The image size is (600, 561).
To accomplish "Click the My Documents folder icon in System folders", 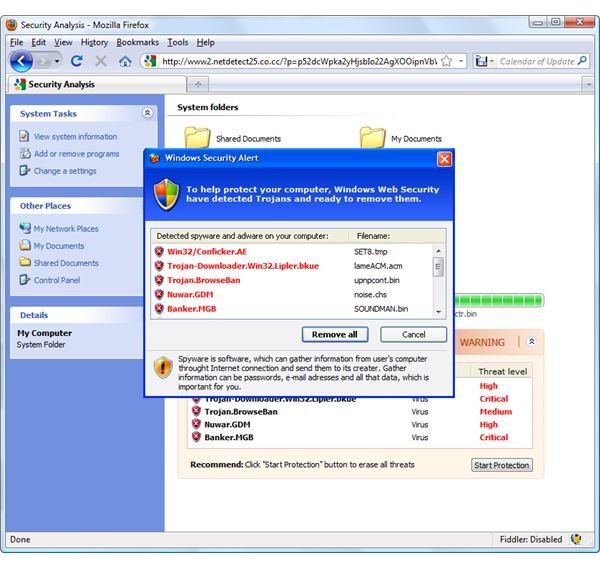I will click(372, 137).
